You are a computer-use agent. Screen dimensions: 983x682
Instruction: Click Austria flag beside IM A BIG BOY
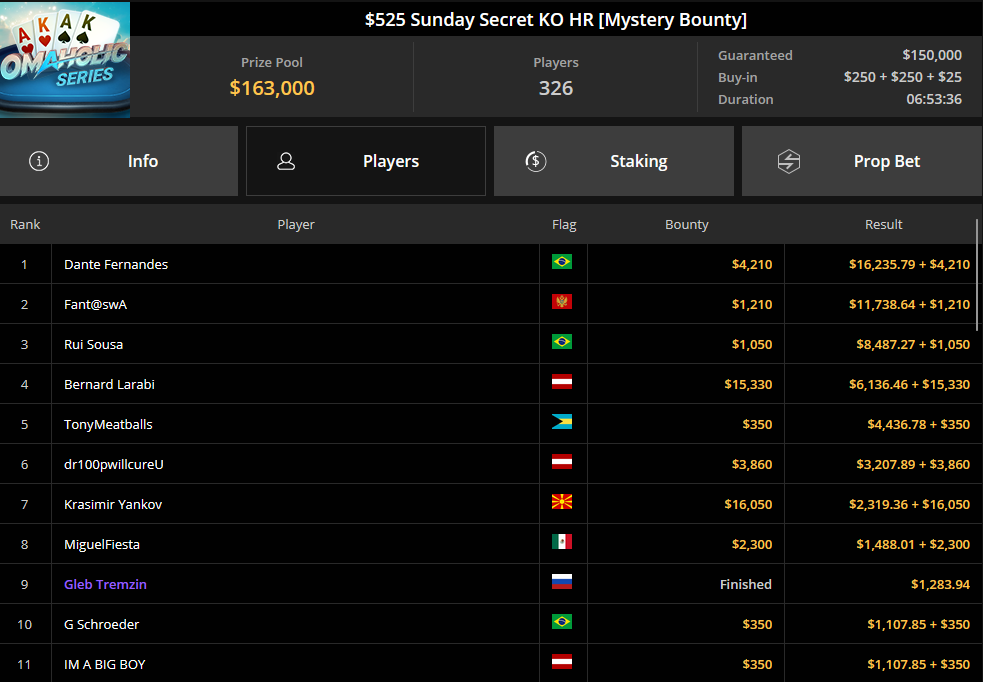tap(562, 662)
